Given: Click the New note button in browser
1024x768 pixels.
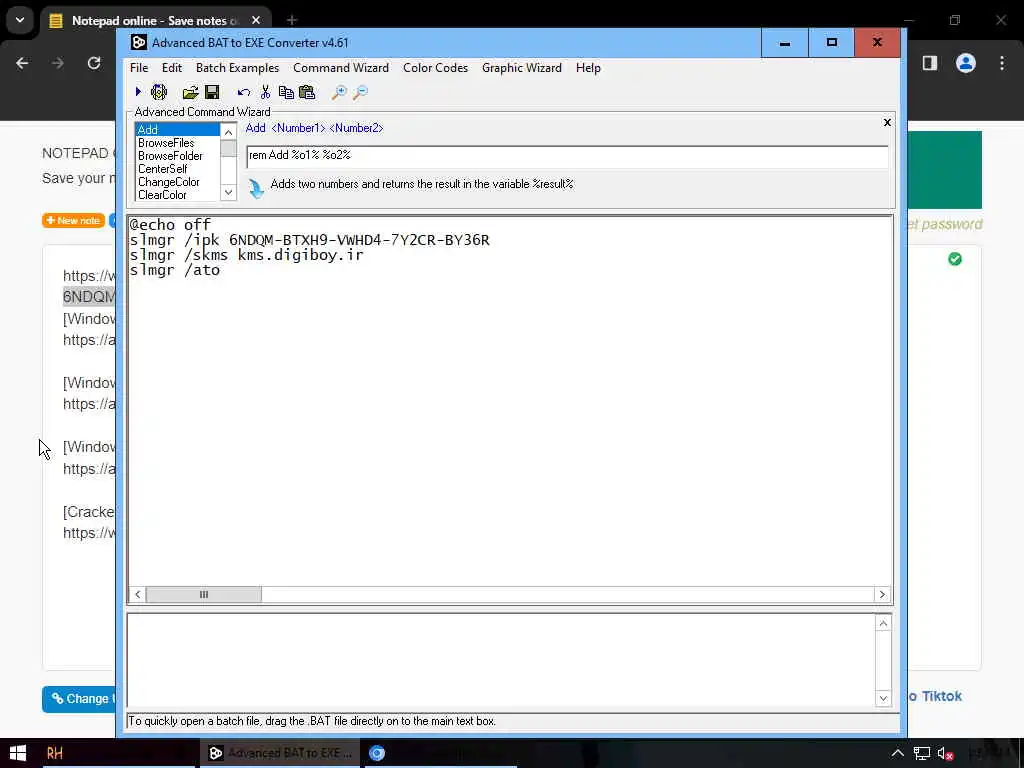Looking at the screenshot, I should click(x=73, y=221).
